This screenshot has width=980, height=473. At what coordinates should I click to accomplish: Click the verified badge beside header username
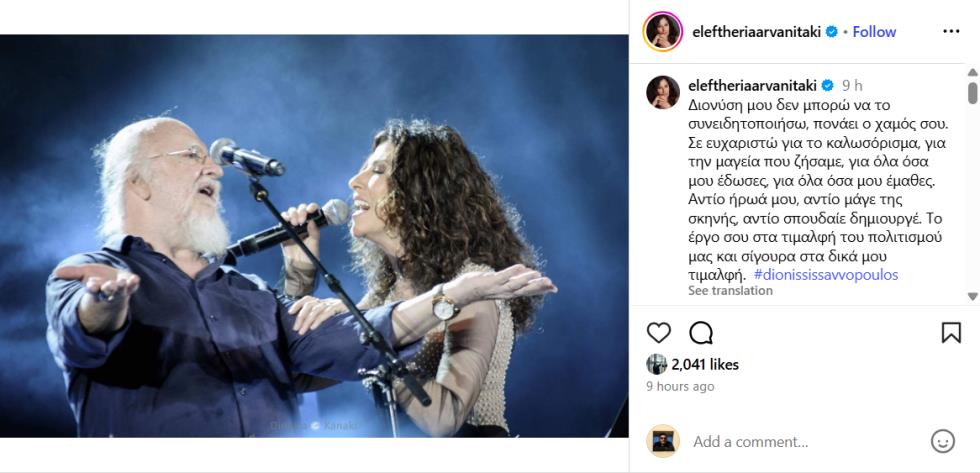(831, 32)
